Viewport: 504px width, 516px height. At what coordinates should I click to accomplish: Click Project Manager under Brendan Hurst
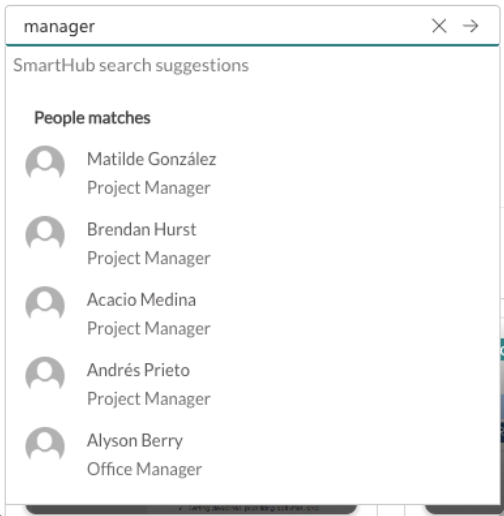click(149, 258)
